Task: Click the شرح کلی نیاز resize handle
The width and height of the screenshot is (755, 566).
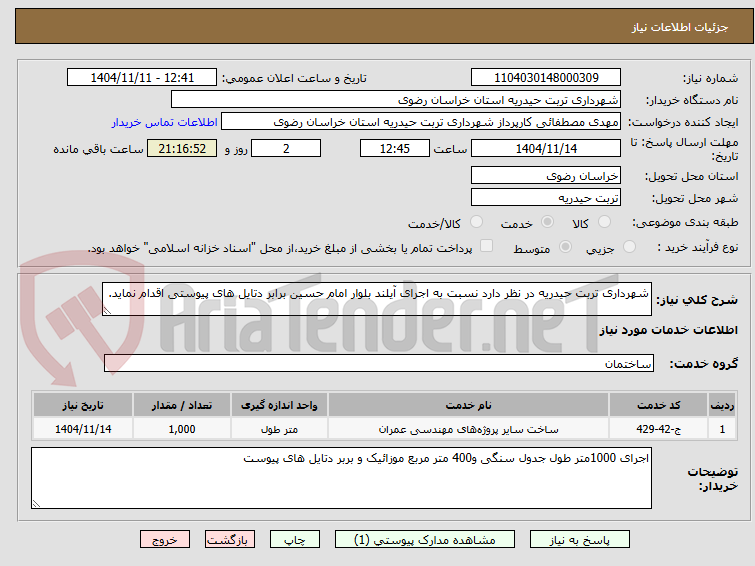Action: [107, 311]
